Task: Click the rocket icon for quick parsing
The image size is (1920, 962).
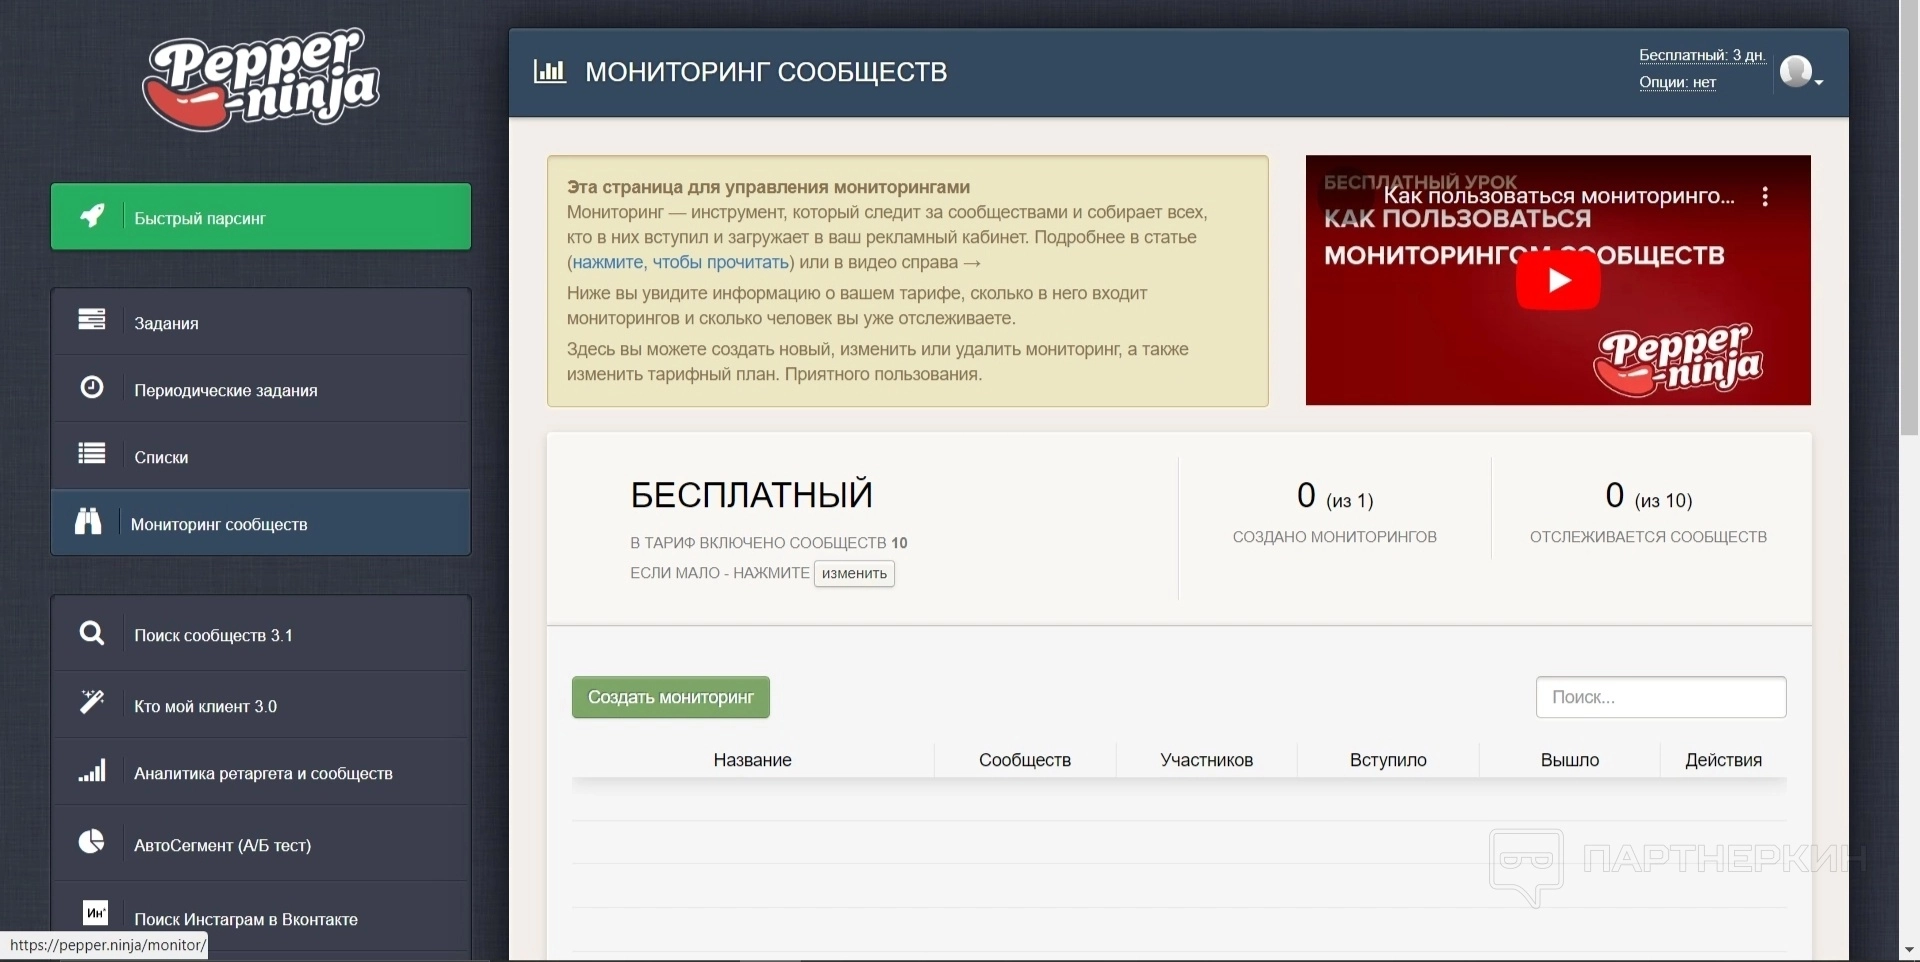Action: pos(92,216)
